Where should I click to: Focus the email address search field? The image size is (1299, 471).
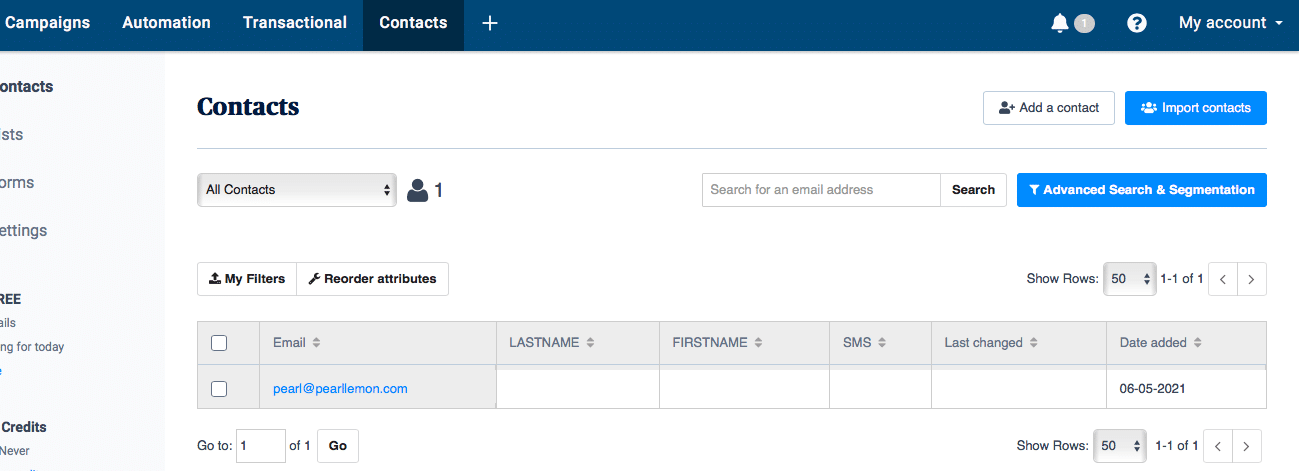pos(821,190)
